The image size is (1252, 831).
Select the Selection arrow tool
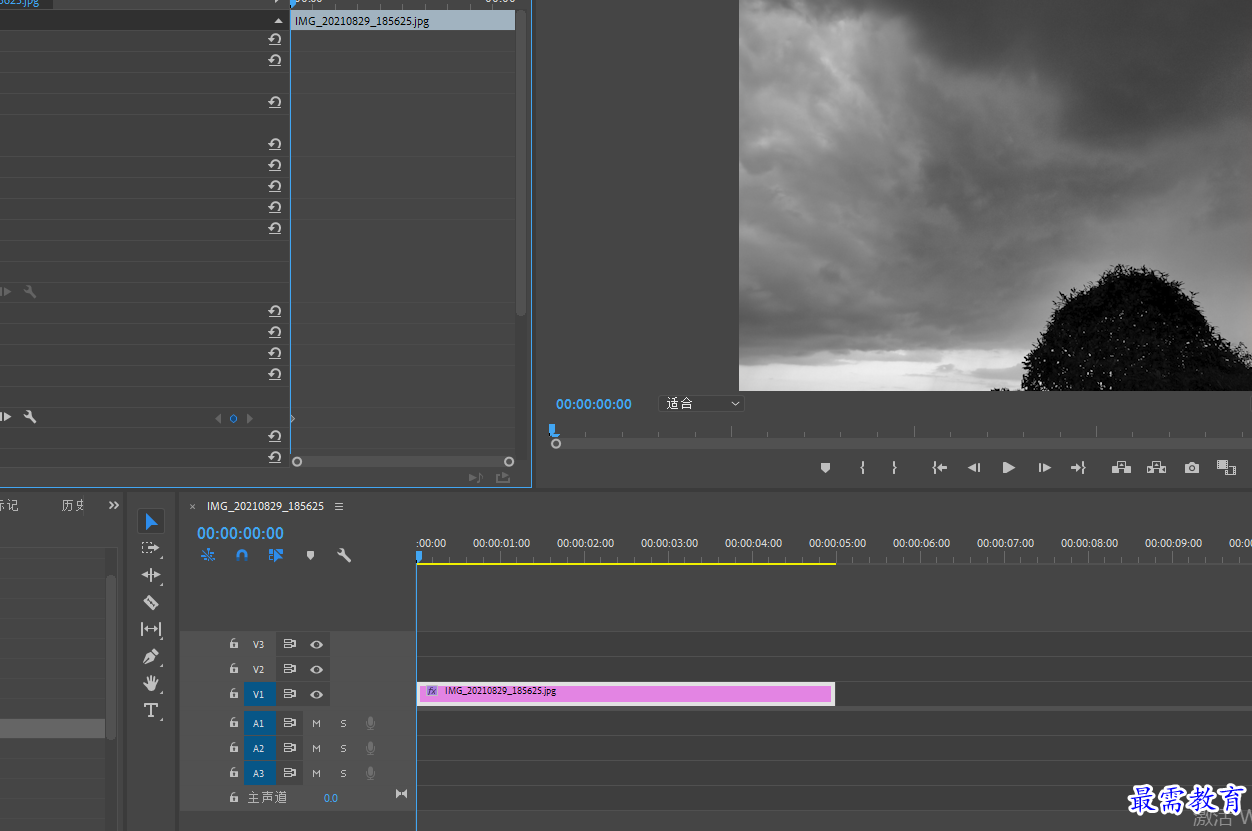151,521
